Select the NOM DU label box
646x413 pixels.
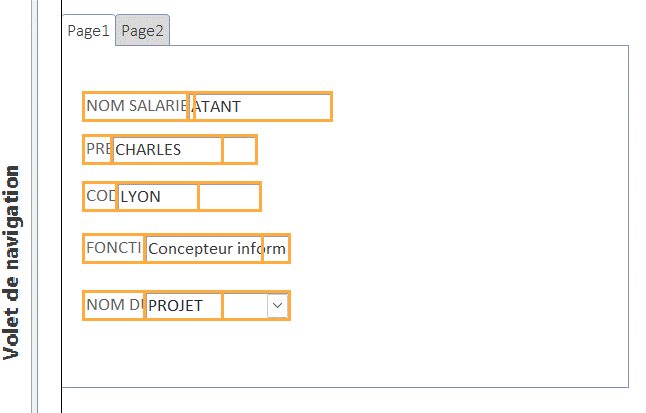[114, 305]
